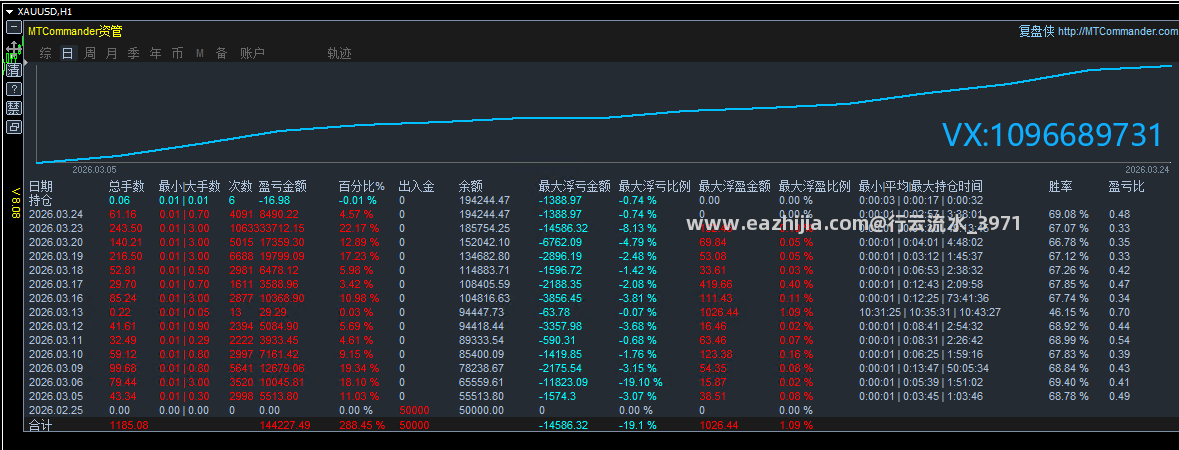Click the 盈亏比 column header
Image resolution: width=1179 pixels, height=450 pixels.
point(1126,186)
